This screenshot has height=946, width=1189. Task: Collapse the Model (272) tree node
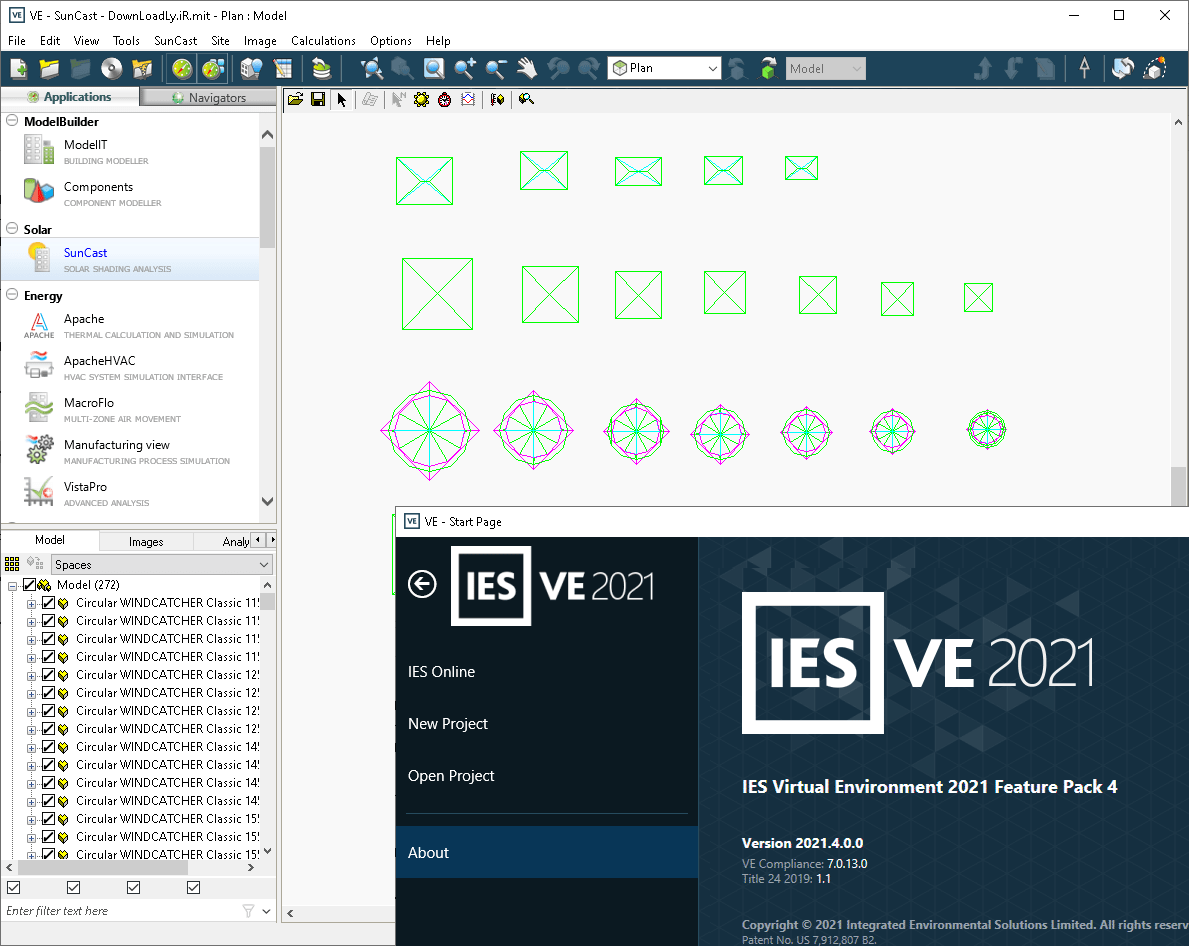point(12,586)
